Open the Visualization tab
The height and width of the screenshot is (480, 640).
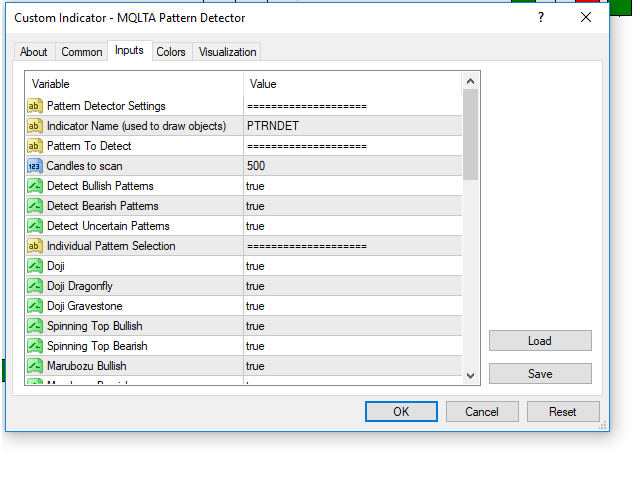click(x=227, y=52)
